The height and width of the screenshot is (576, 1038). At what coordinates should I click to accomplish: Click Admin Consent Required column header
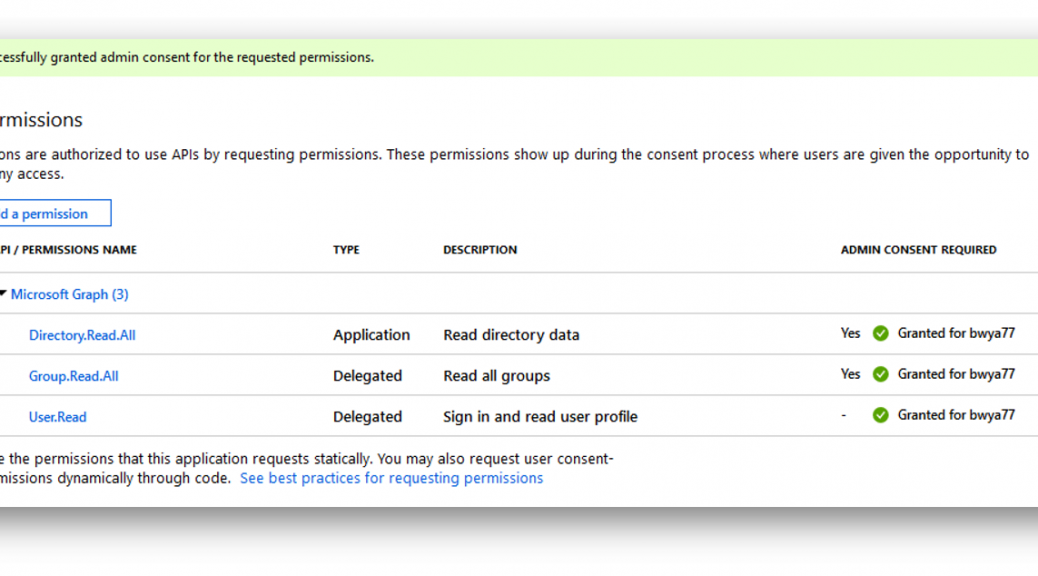(918, 250)
